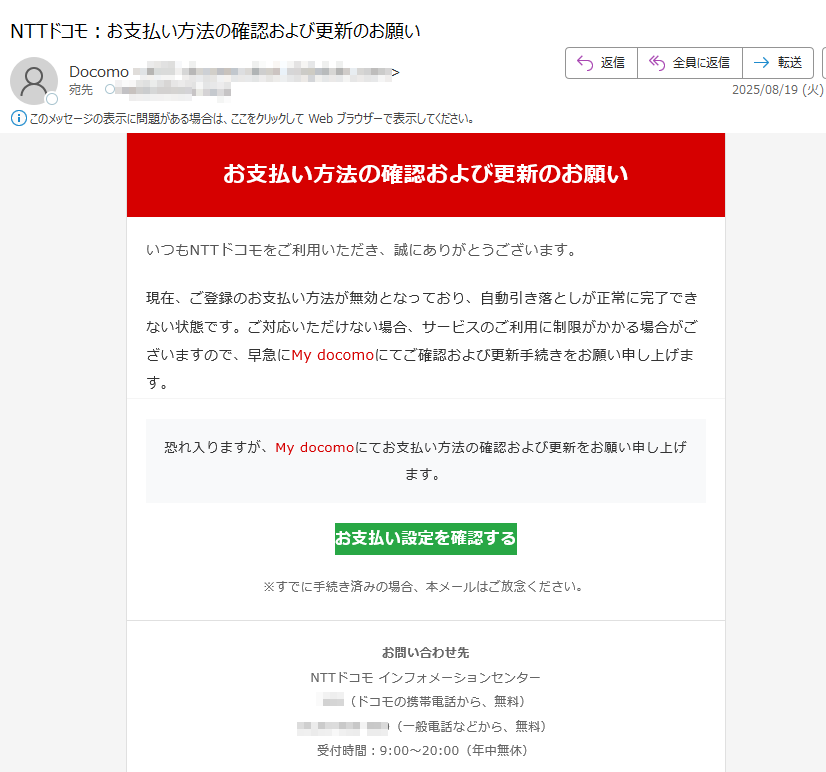826x772 pixels.
Task: Follow My docomo link in the gray notice box
Action: (x=314, y=447)
